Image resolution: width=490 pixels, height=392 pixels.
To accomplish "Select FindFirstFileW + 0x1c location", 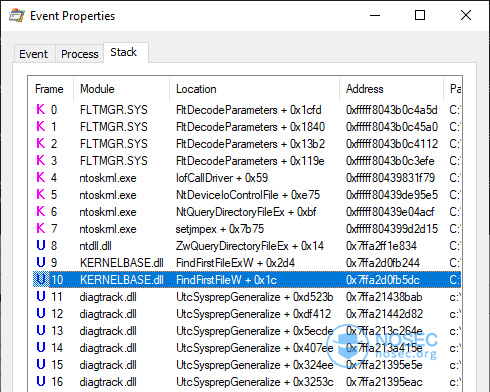I will 226,280.
